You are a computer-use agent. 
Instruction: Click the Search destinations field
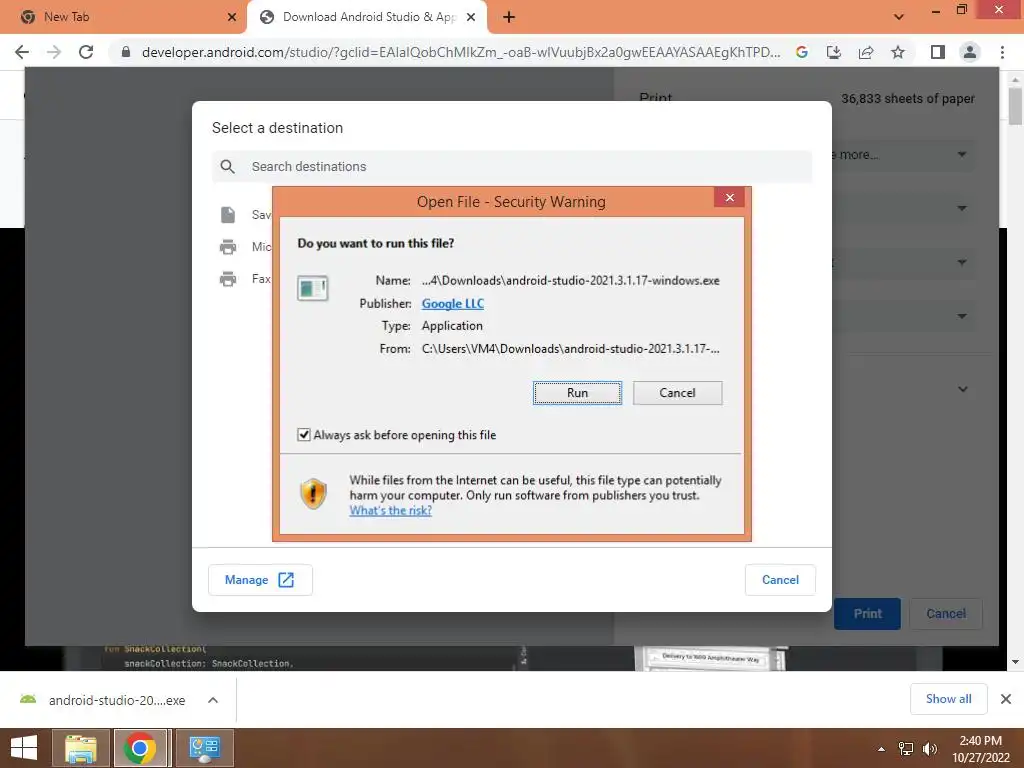511,167
